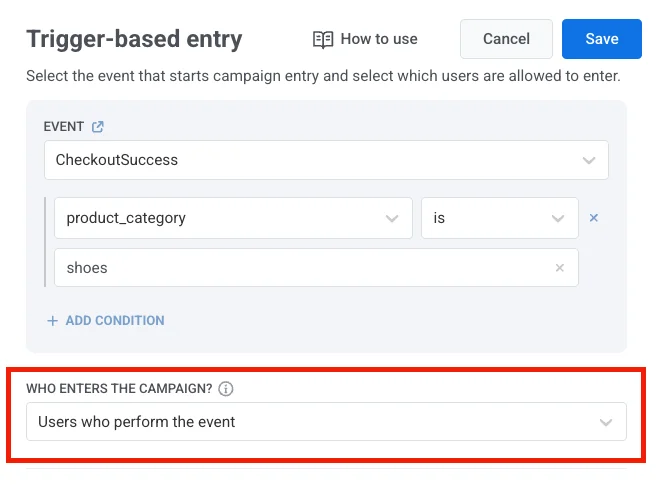This screenshot has width=662, height=485.
Task: Open the How to use guide link
Action: point(379,39)
